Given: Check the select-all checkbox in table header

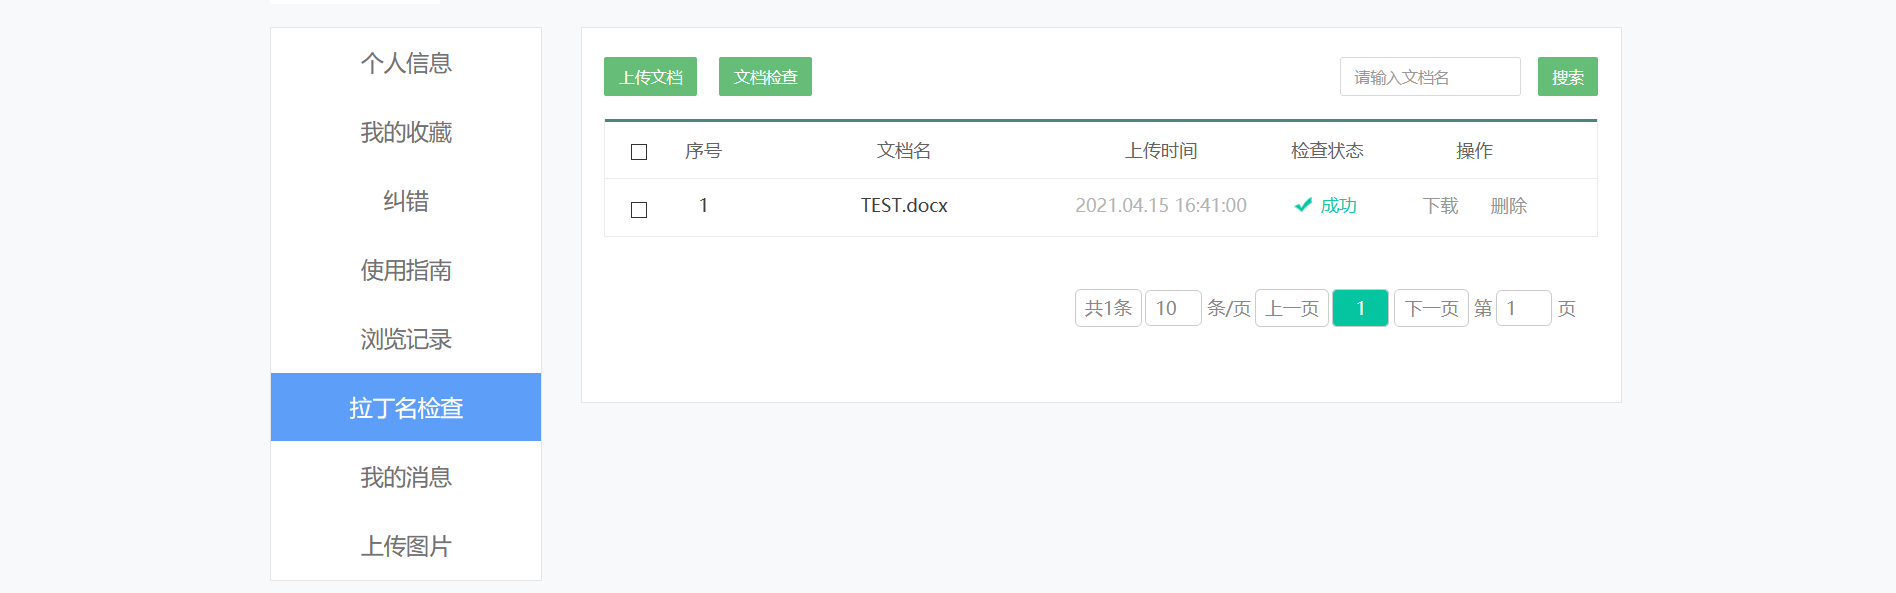Looking at the screenshot, I should [639, 152].
